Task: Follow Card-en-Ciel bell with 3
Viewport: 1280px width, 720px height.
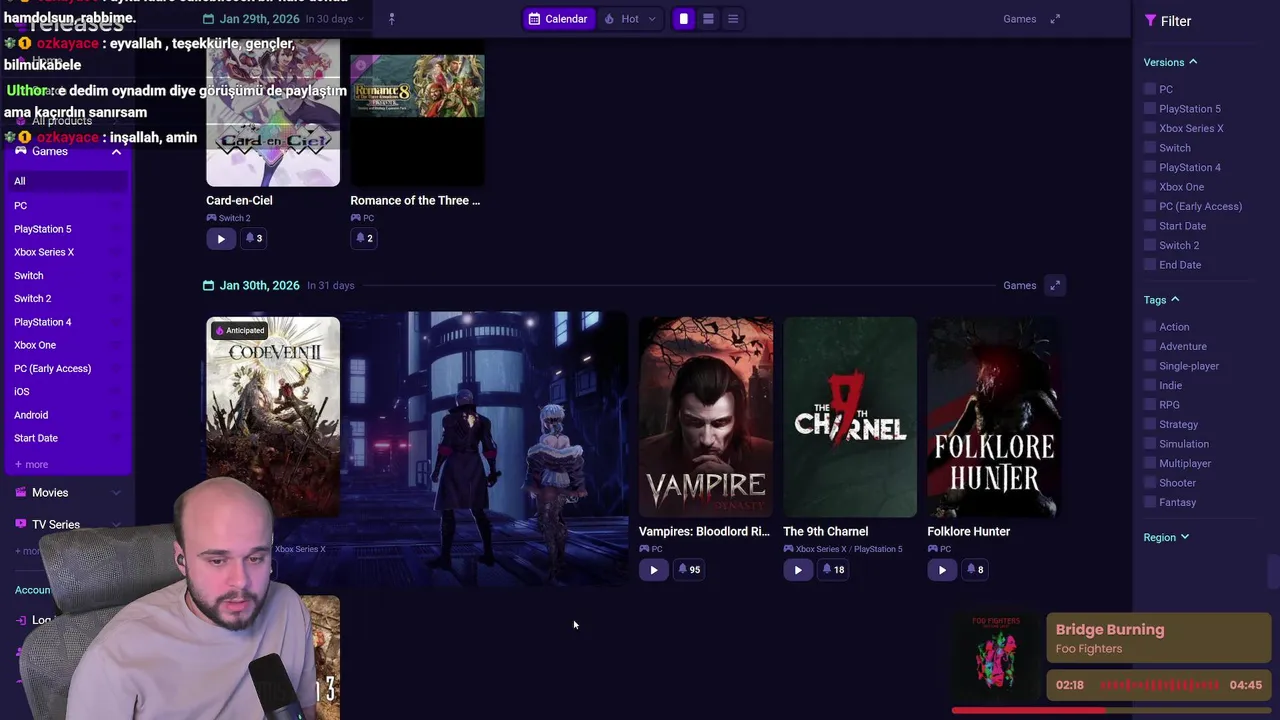Action: [253, 238]
